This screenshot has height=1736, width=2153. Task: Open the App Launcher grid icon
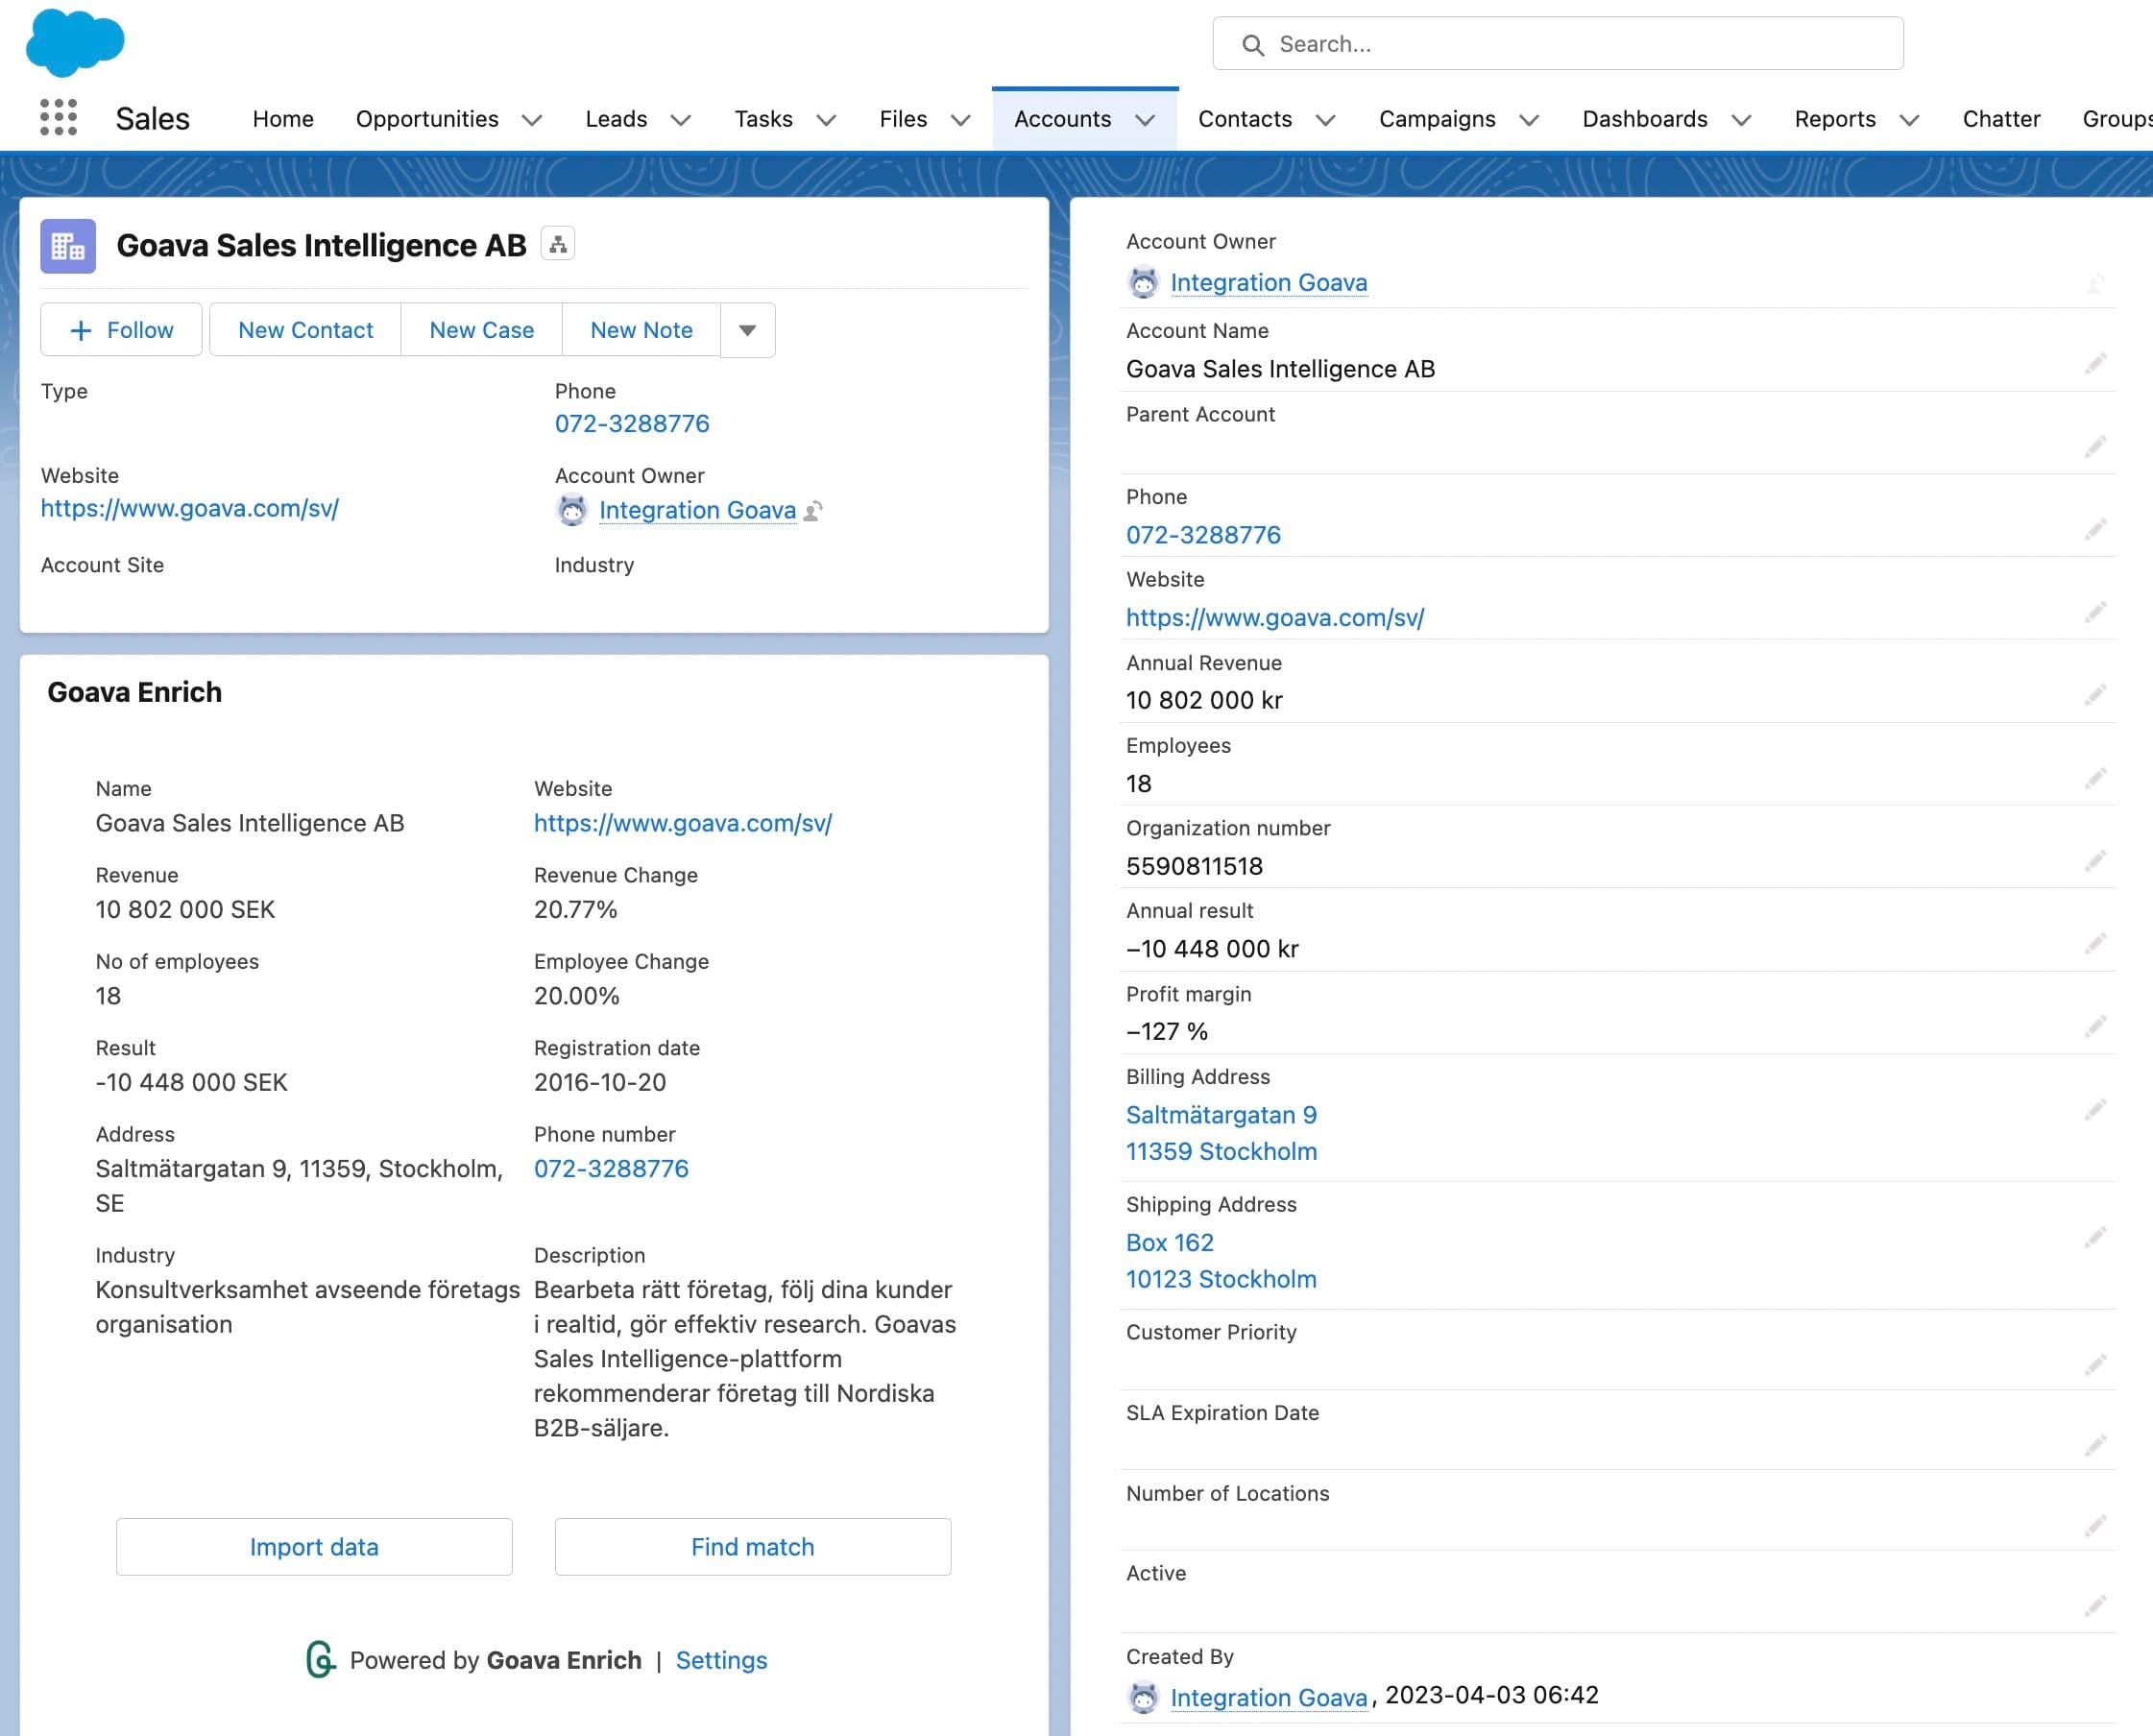58,118
